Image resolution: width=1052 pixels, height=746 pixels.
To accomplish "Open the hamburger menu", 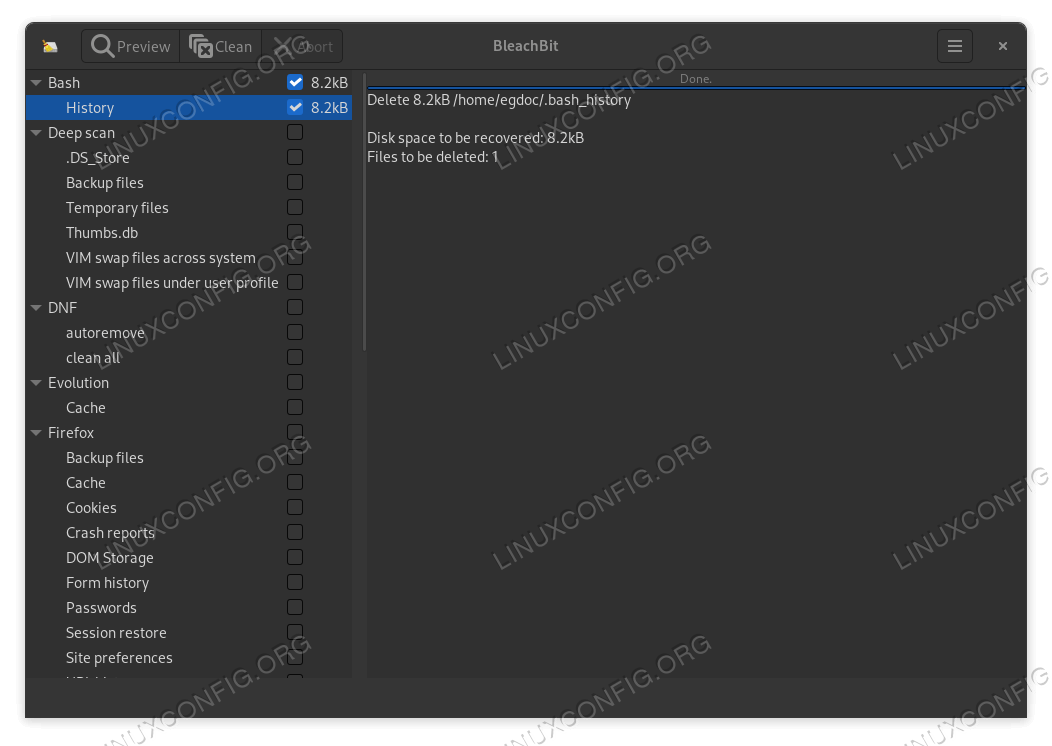I will (955, 46).
